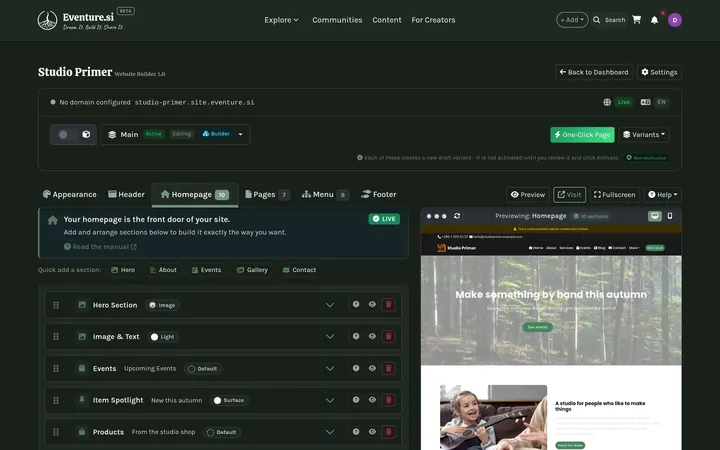The height and width of the screenshot is (450, 720).
Task: Grab the Products row drag handle
Action: pos(56,432)
